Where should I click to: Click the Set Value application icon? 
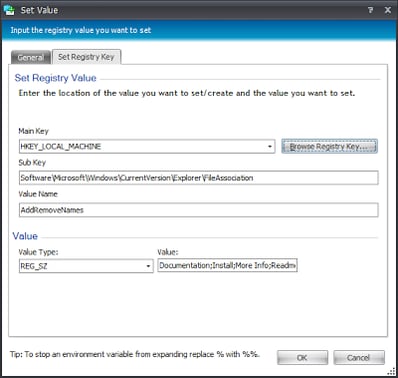click(9, 10)
